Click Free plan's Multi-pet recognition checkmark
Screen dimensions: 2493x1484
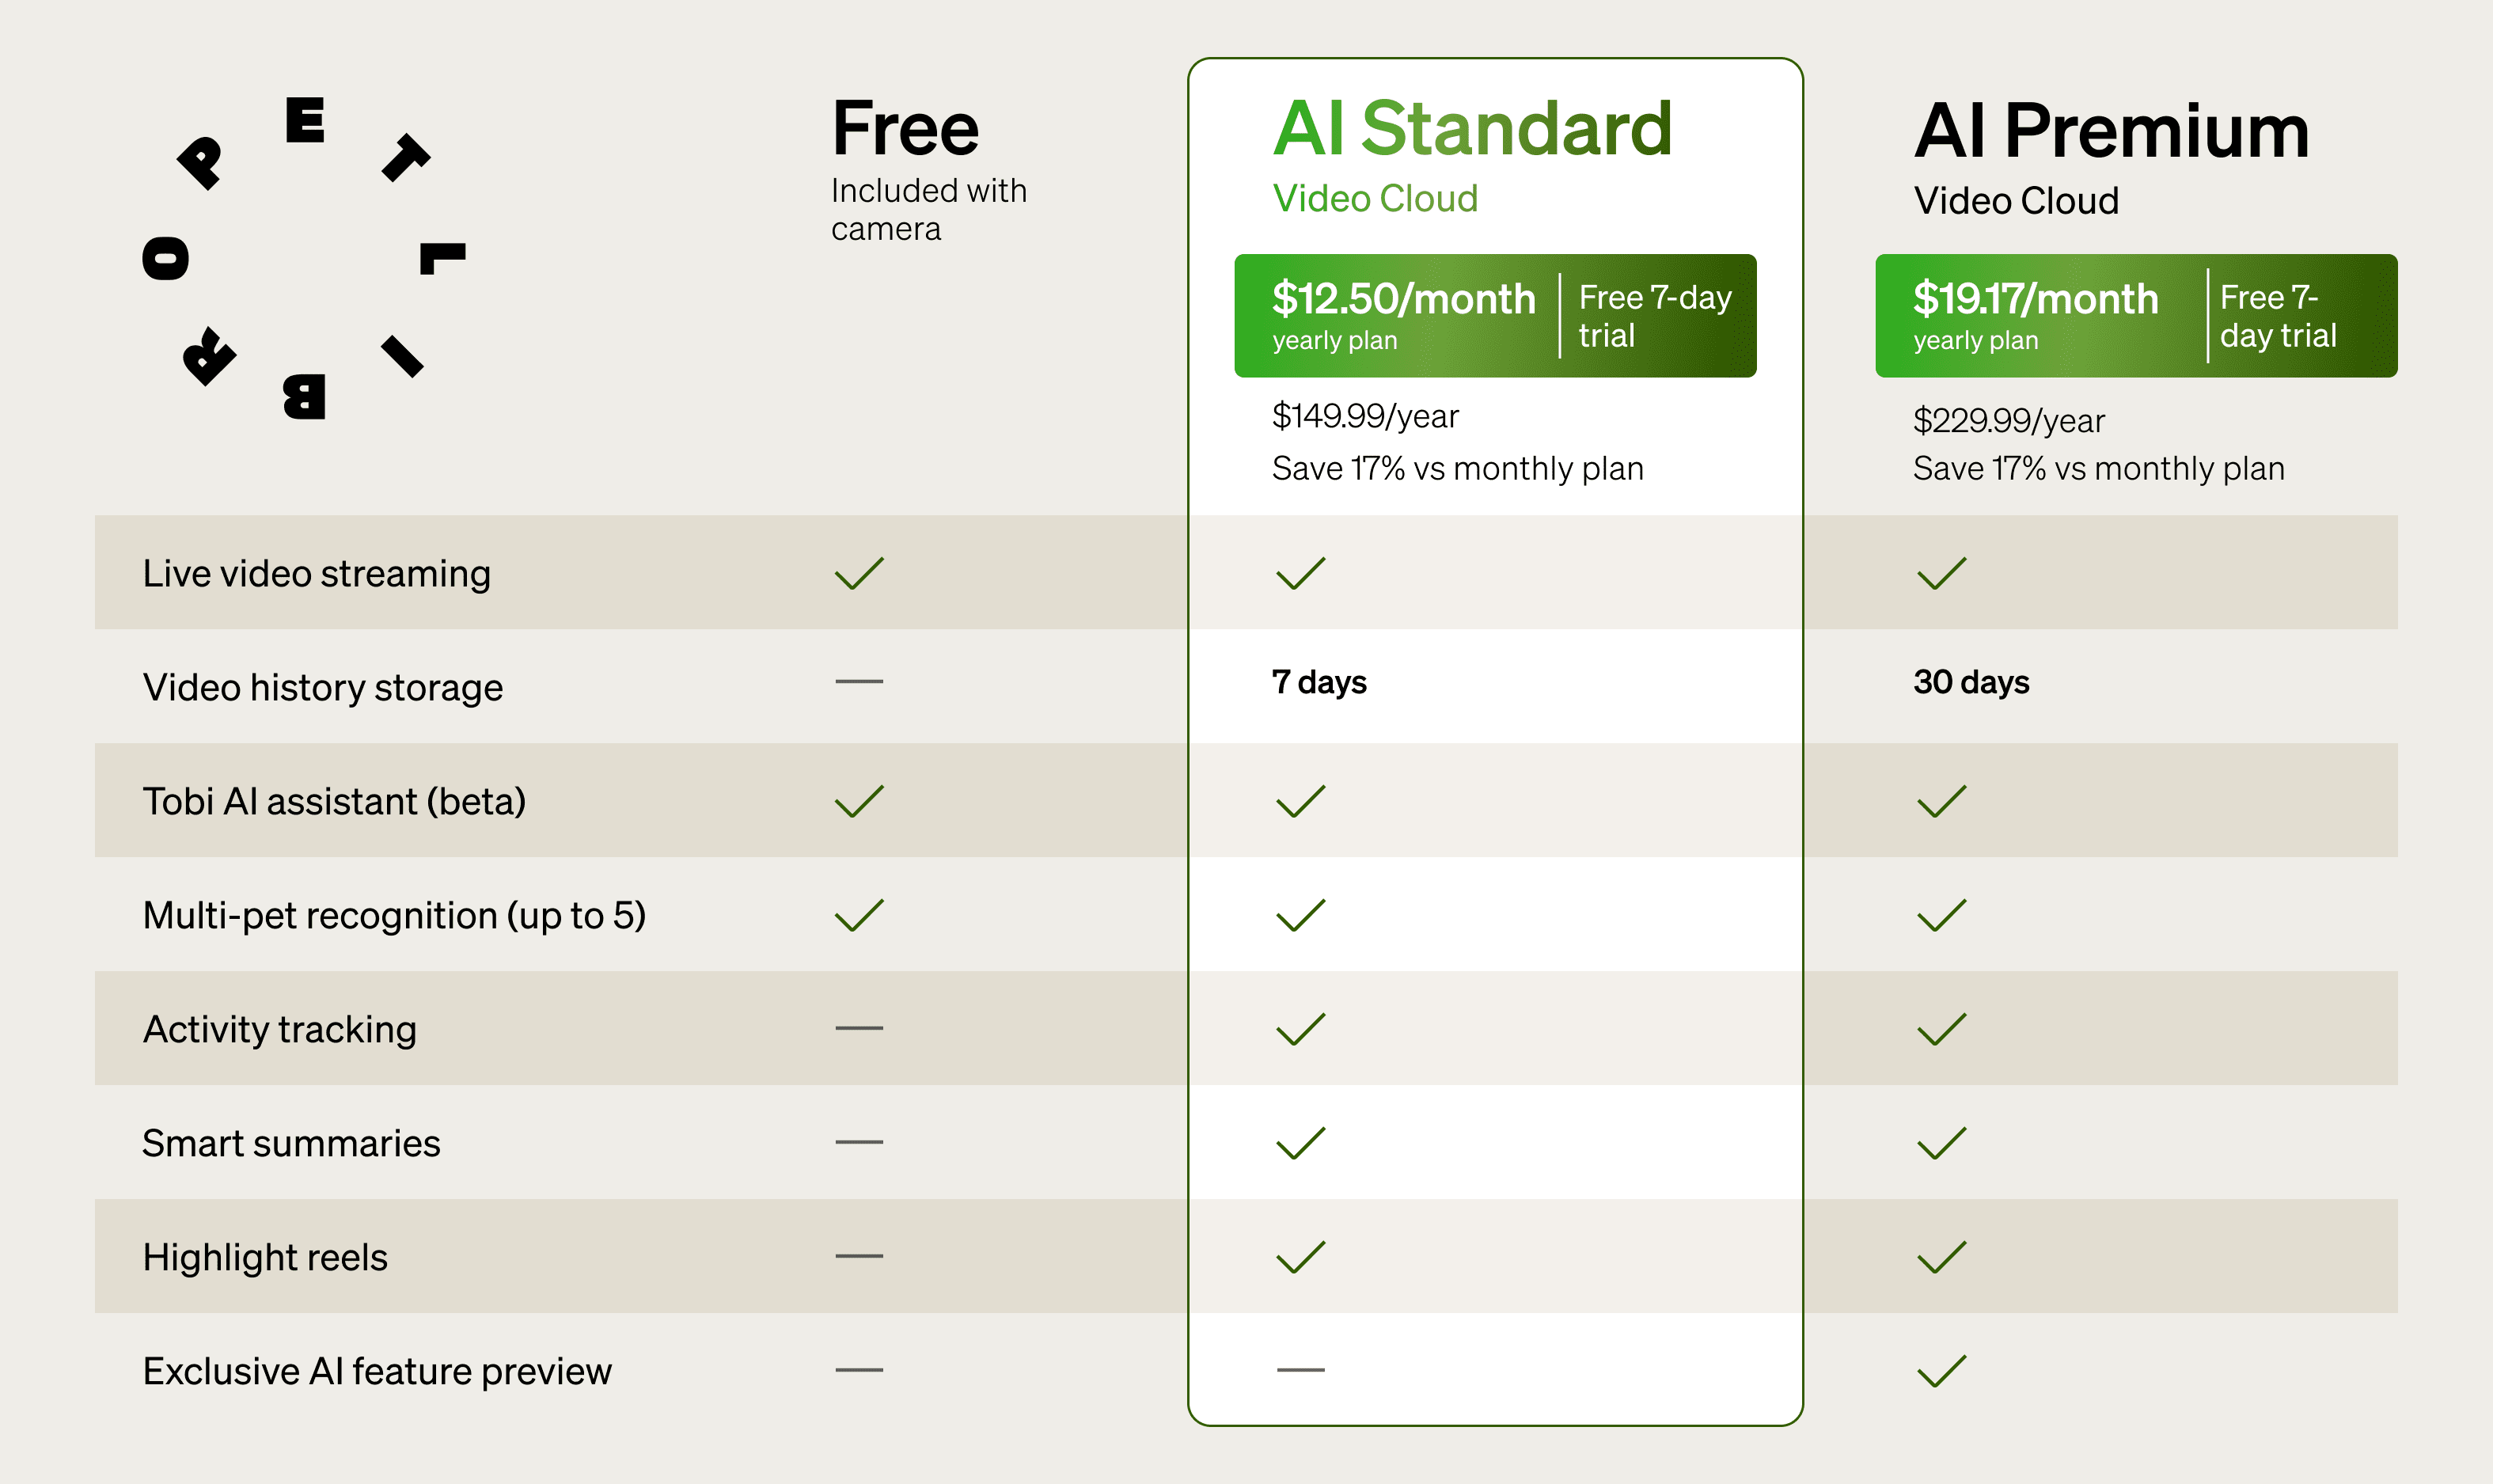[x=859, y=915]
